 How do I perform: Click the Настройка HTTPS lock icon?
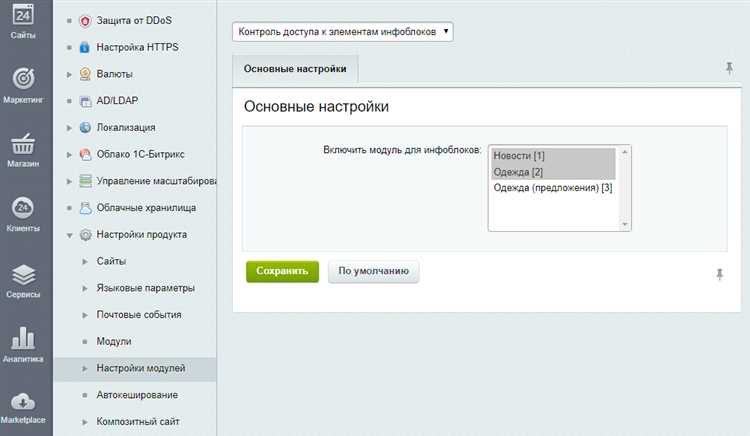tap(85, 47)
